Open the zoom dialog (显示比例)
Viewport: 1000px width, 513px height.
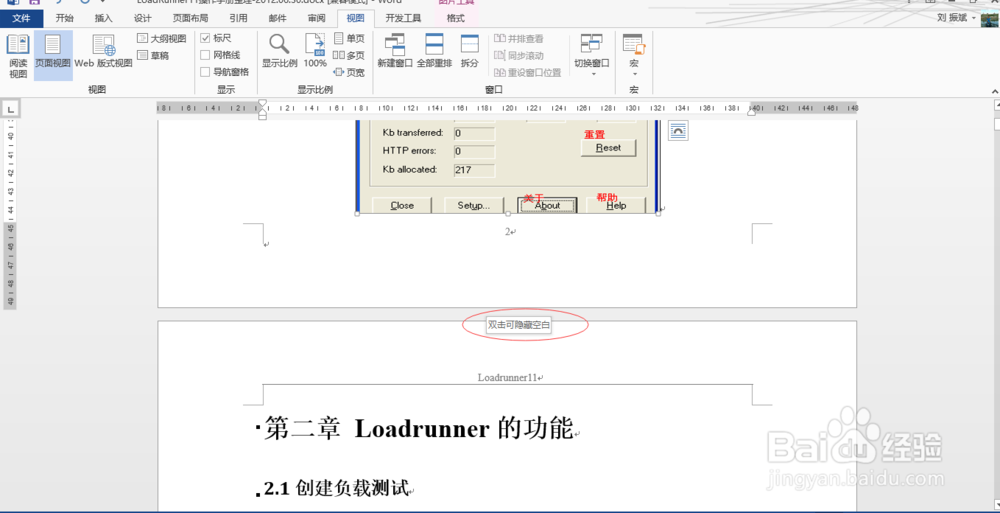[279, 51]
